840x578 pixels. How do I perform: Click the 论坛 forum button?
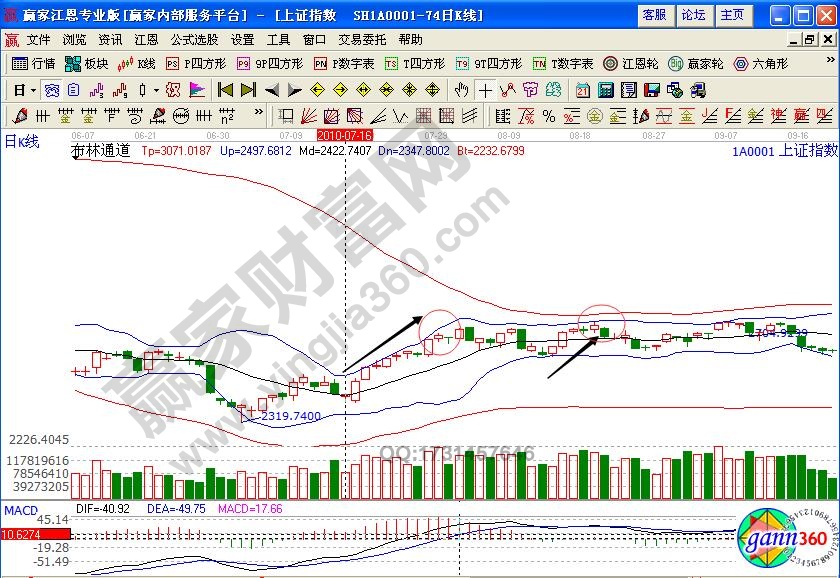693,15
